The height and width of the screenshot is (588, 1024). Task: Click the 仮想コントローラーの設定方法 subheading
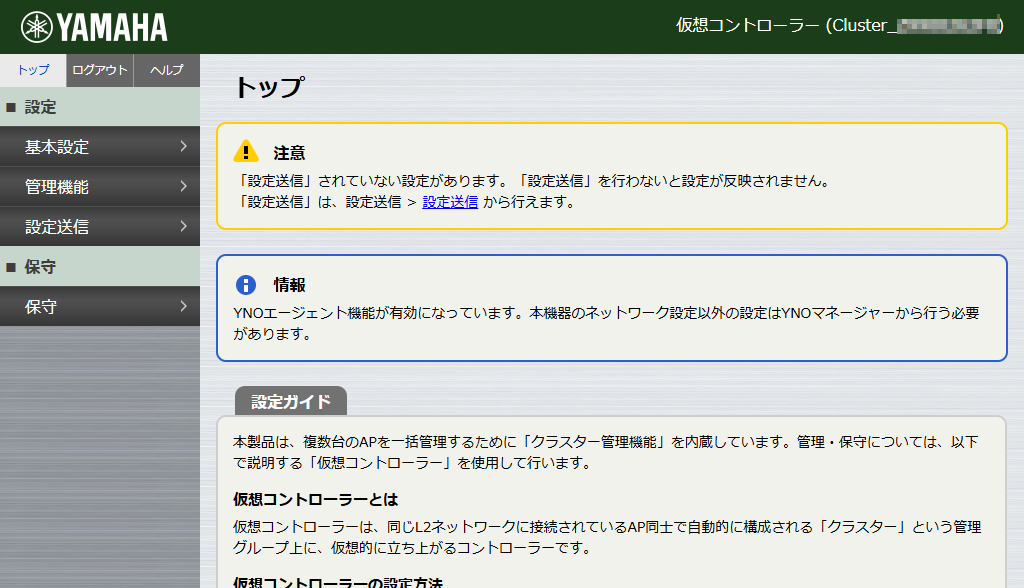pyautogui.click(x=338, y=581)
